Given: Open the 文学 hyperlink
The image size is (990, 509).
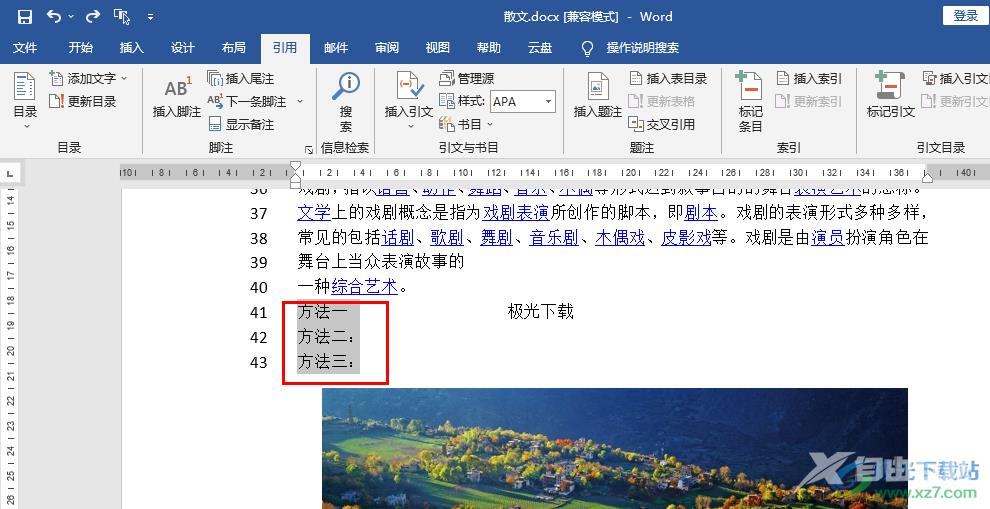Looking at the screenshot, I should [314, 213].
